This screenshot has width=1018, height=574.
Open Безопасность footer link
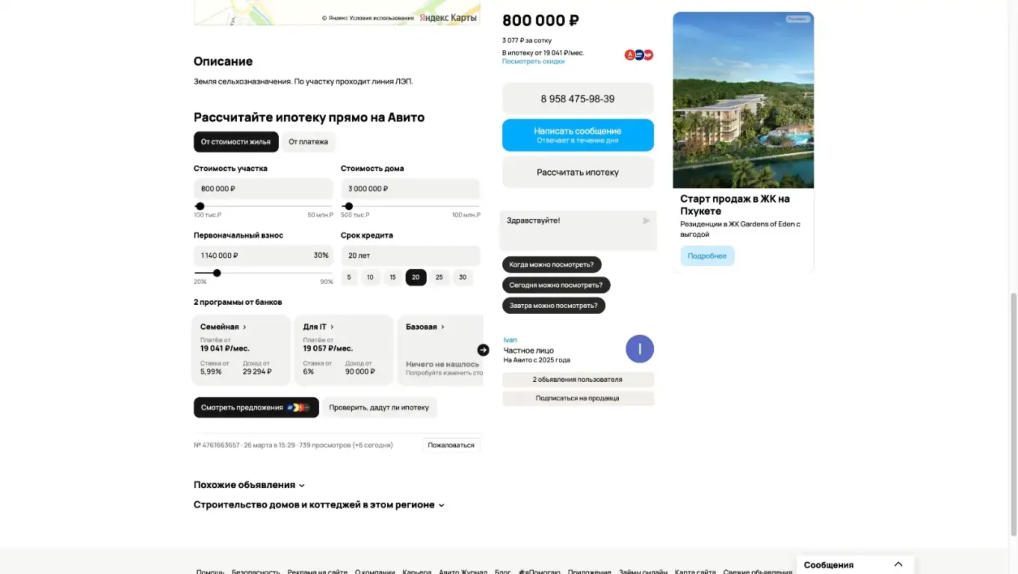(256, 571)
